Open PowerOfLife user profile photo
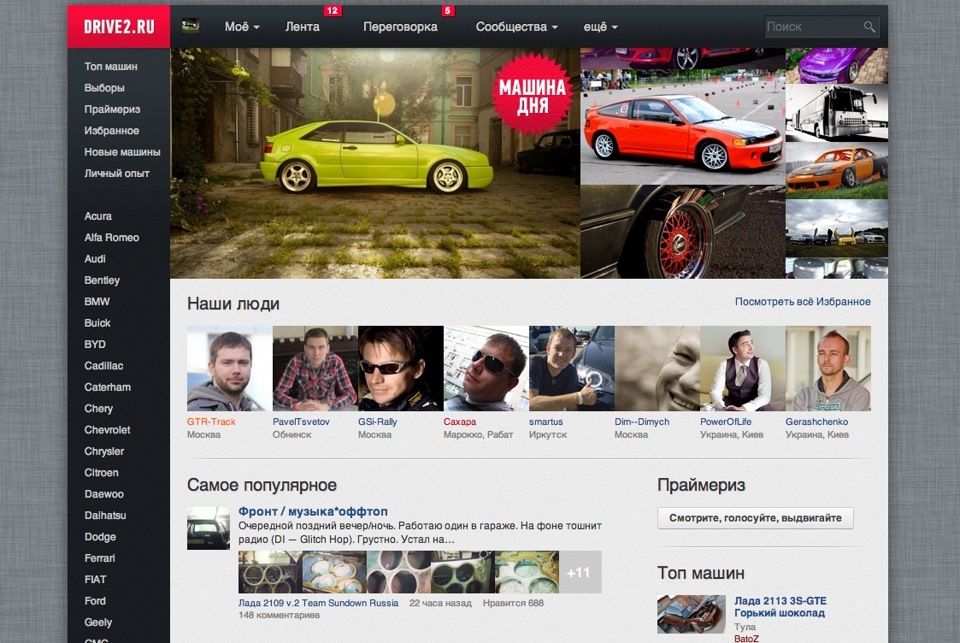This screenshot has height=643, width=960. (742, 368)
